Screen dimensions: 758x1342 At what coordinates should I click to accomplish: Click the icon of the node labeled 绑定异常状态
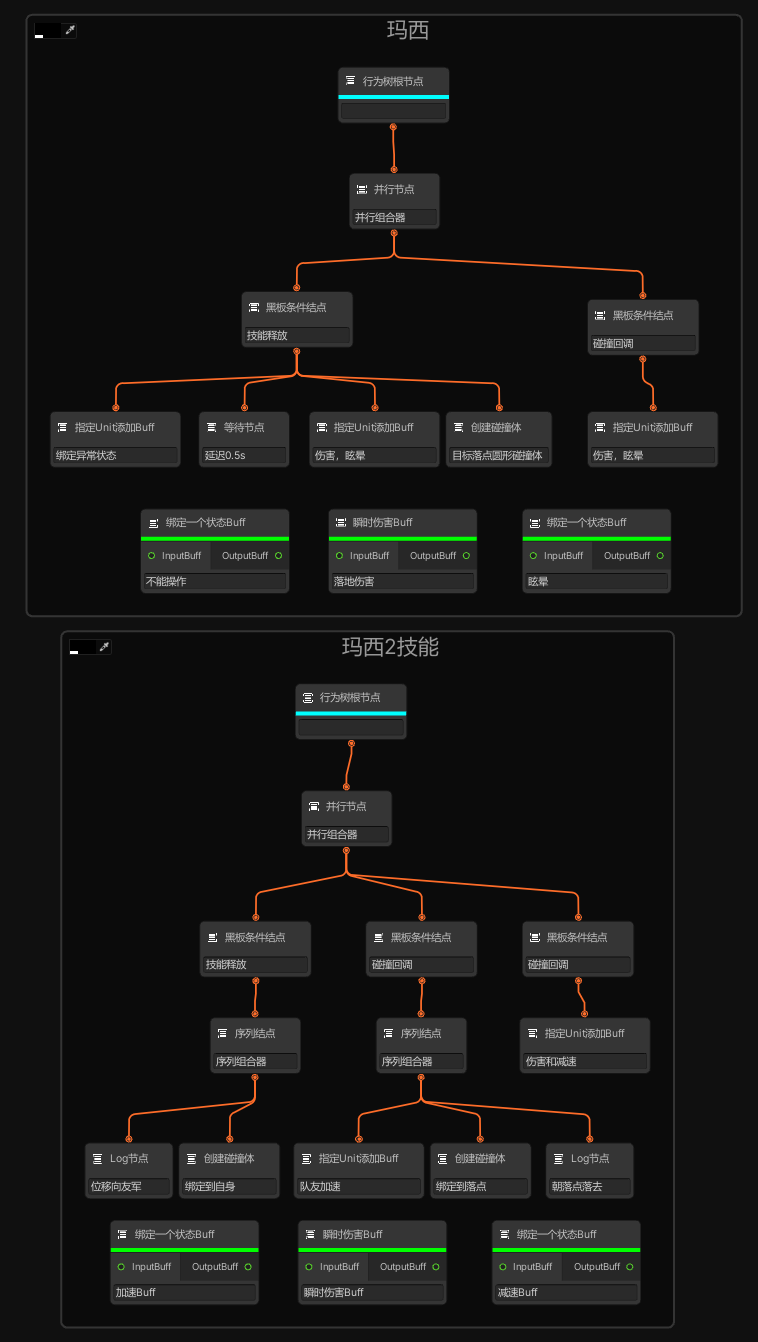[62, 427]
